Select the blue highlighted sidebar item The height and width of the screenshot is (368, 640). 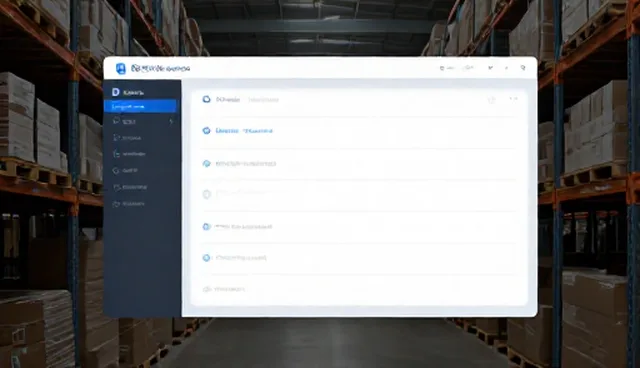point(140,106)
